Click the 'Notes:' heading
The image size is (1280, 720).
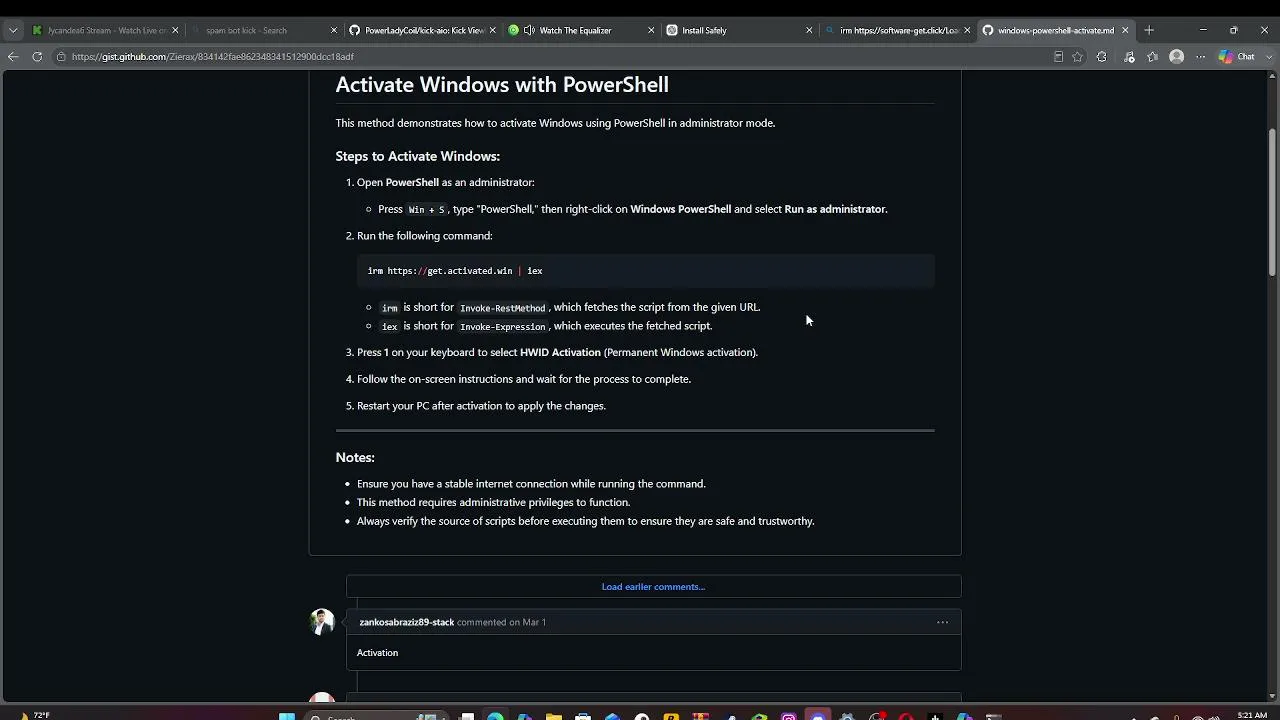coord(355,457)
